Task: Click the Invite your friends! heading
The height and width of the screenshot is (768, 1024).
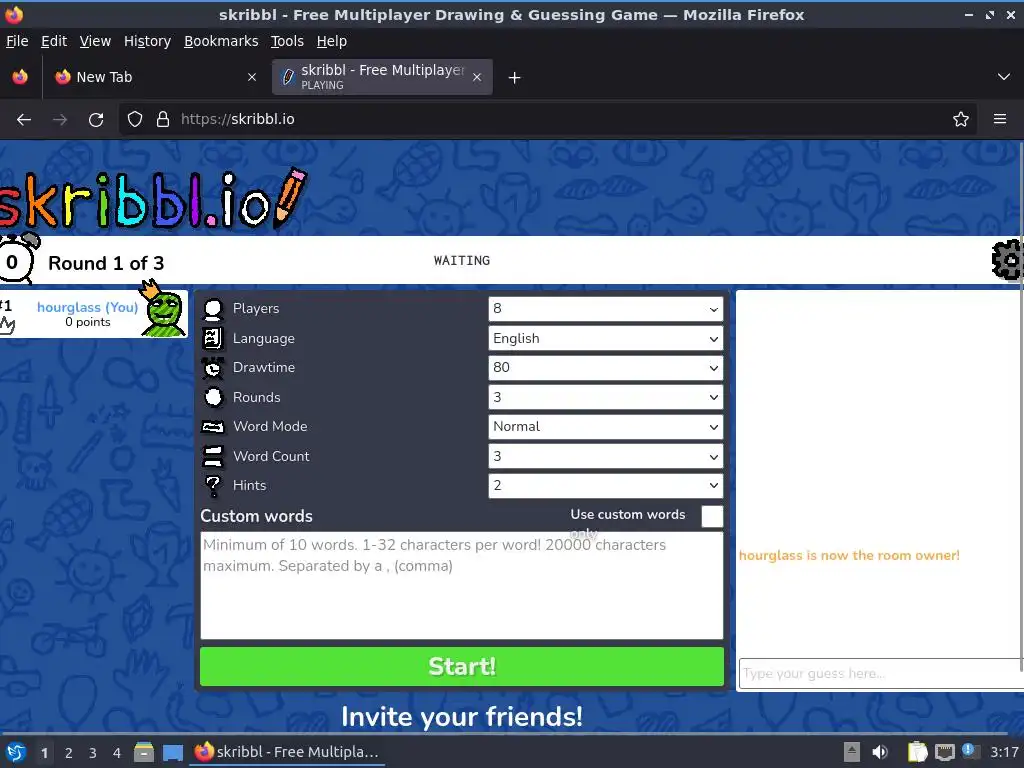Action: pyautogui.click(x=462, y=716)
